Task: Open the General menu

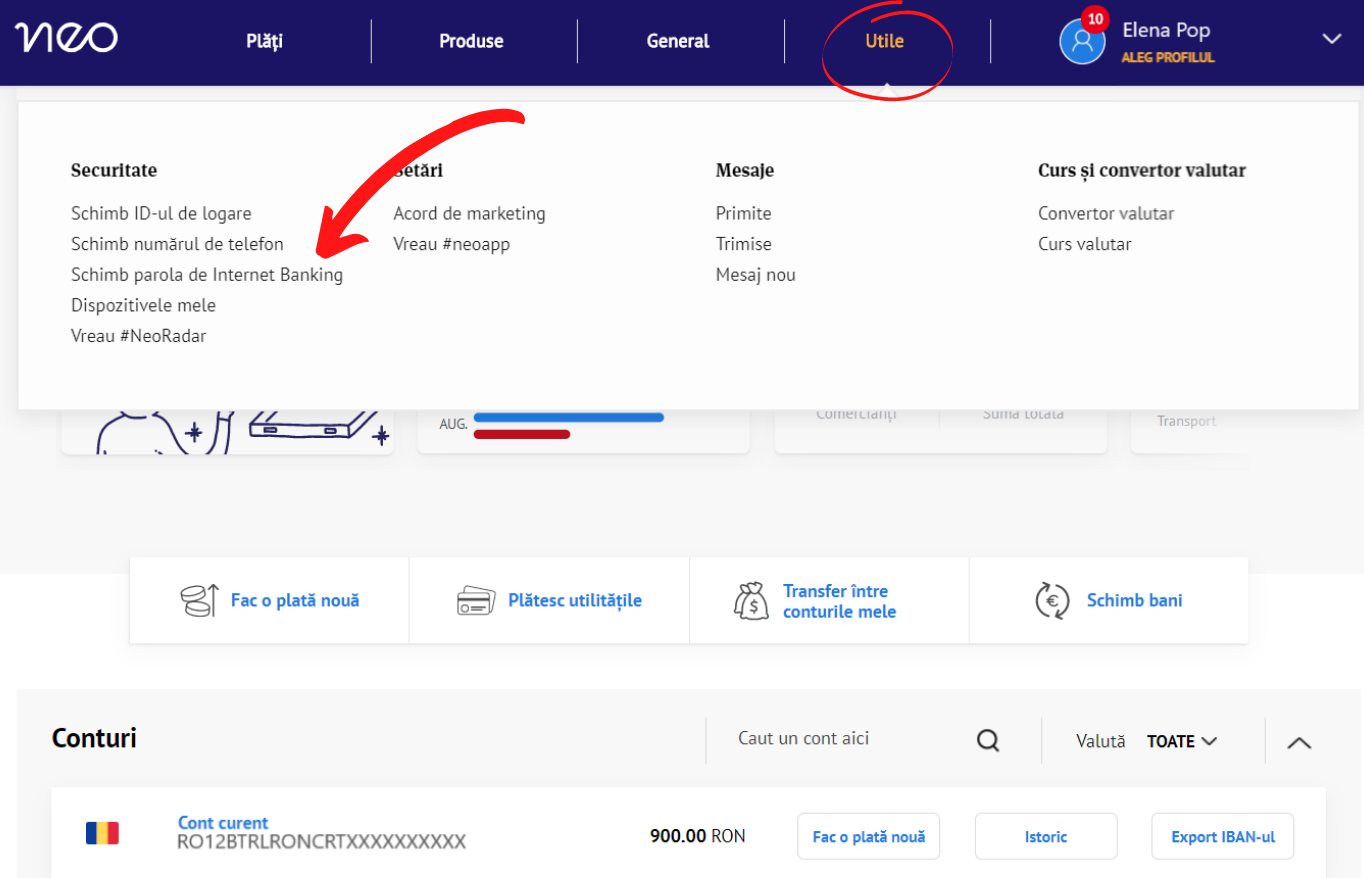Action: pos(678,41)
